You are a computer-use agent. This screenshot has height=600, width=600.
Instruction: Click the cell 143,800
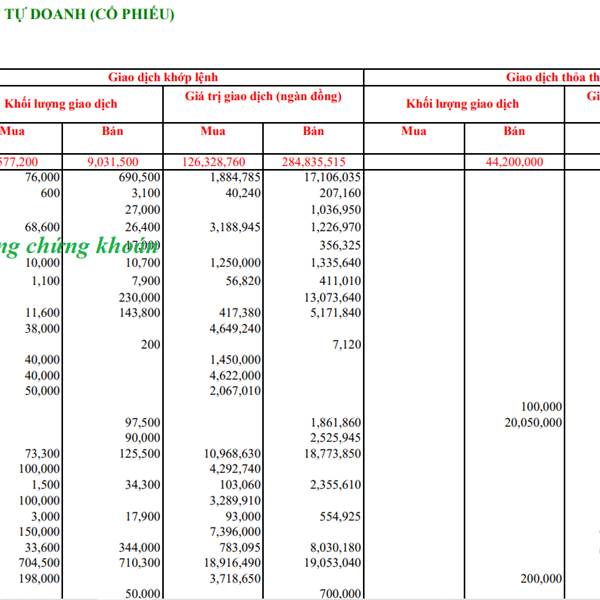(139, 313)
